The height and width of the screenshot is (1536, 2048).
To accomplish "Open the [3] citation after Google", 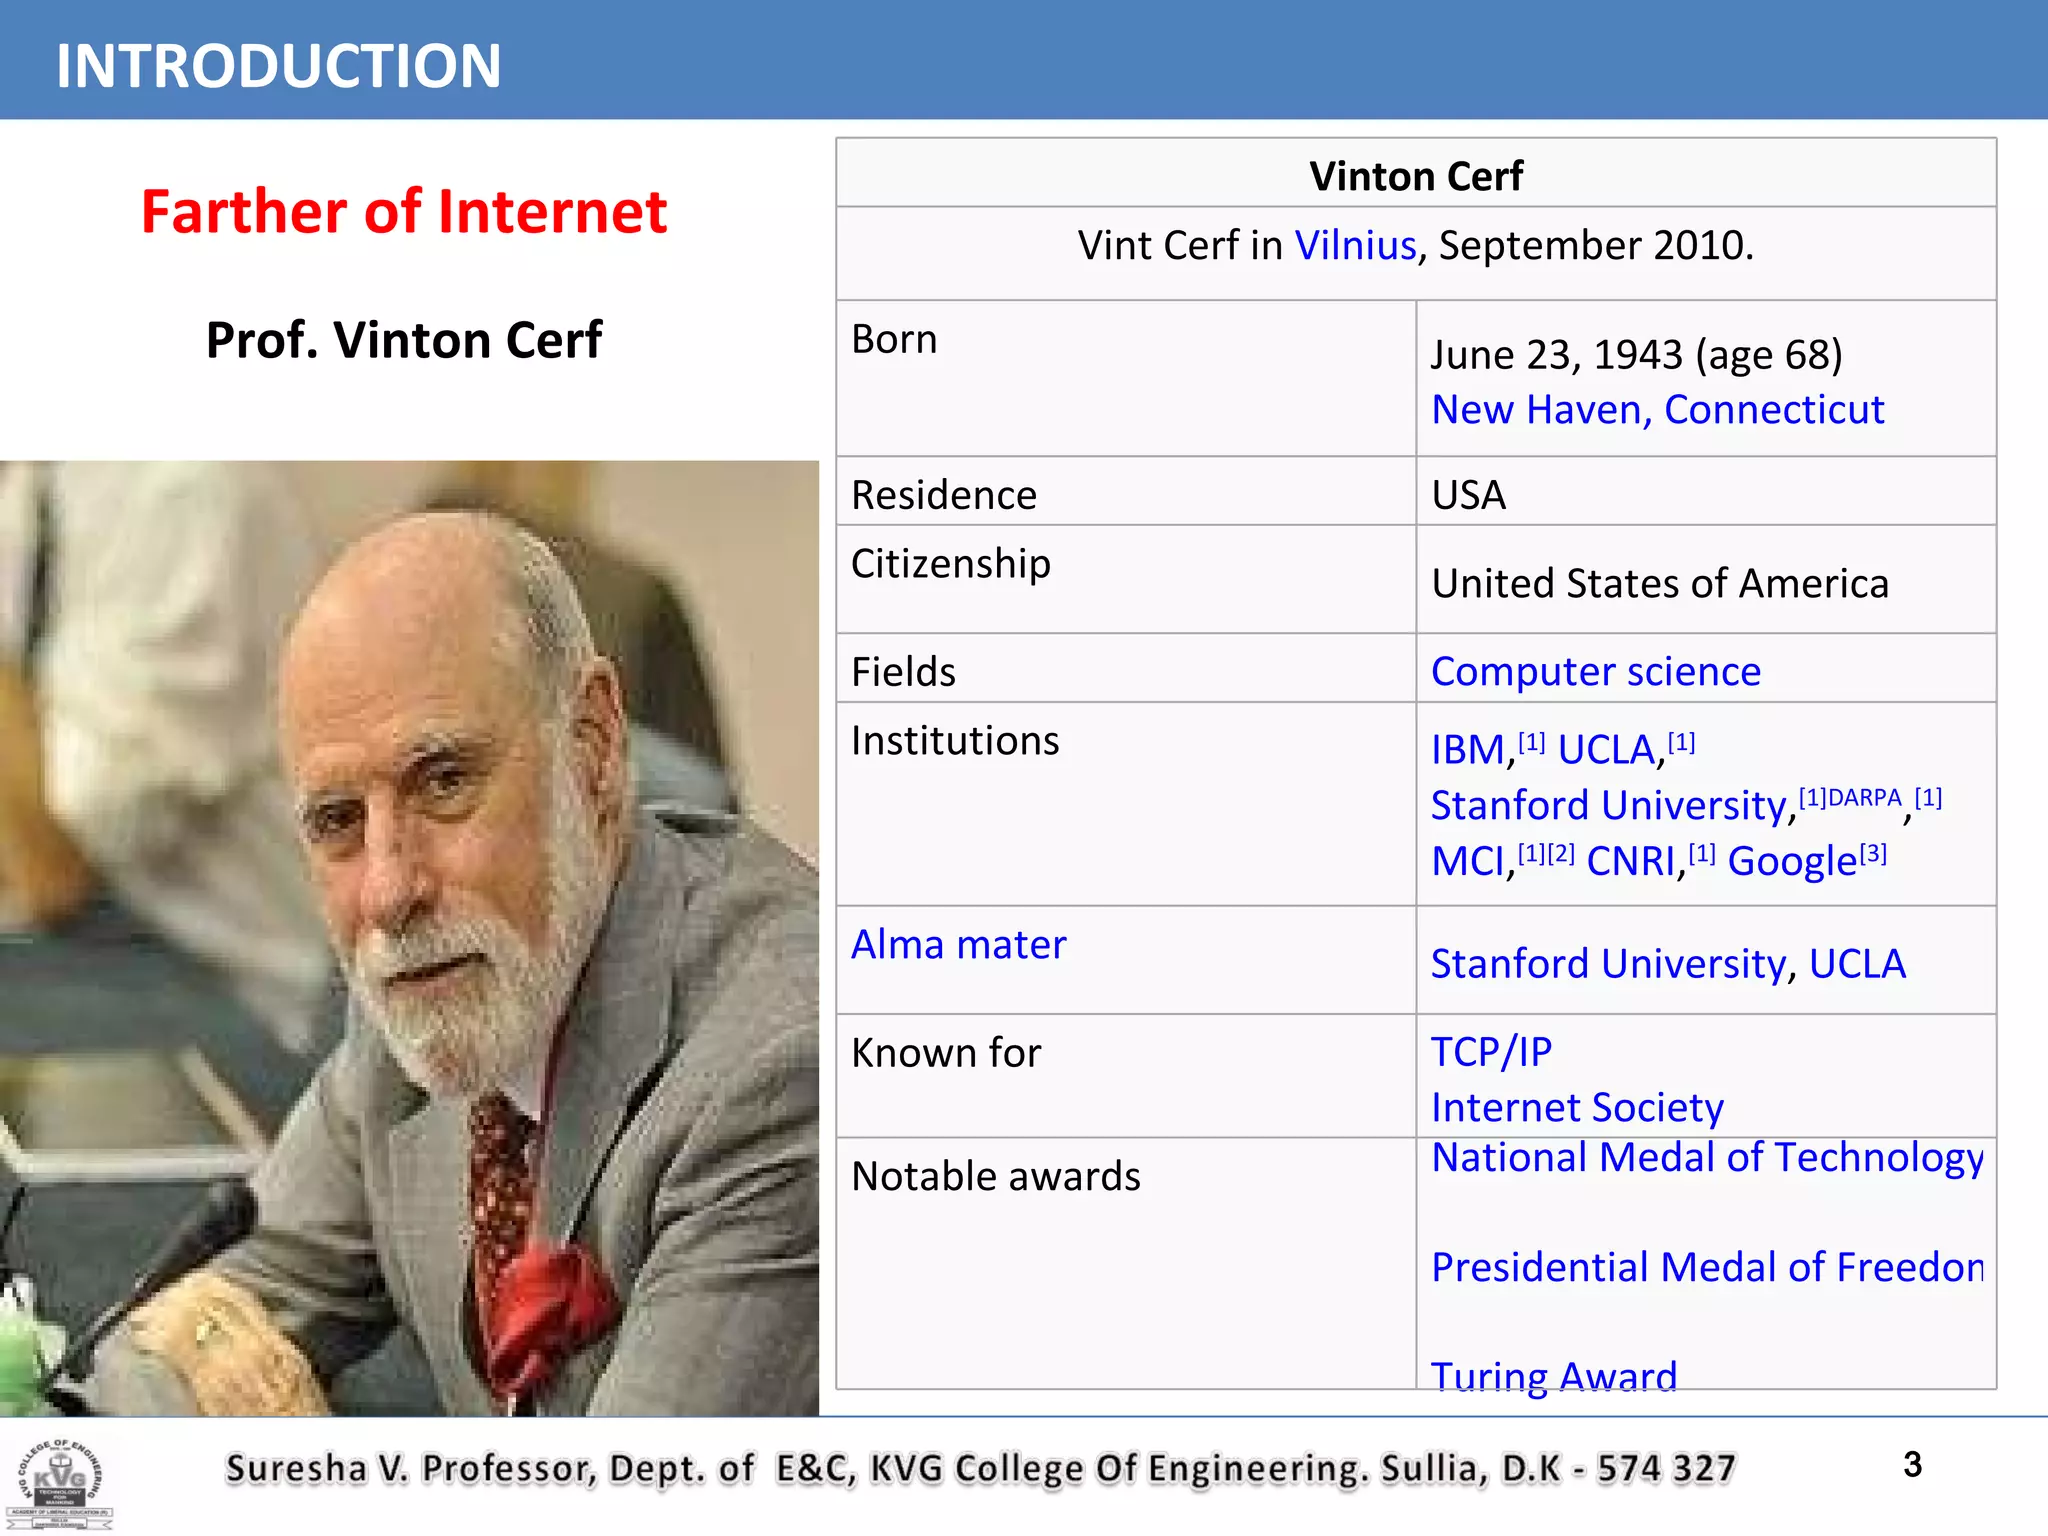I will click(x=1873, y=853).
